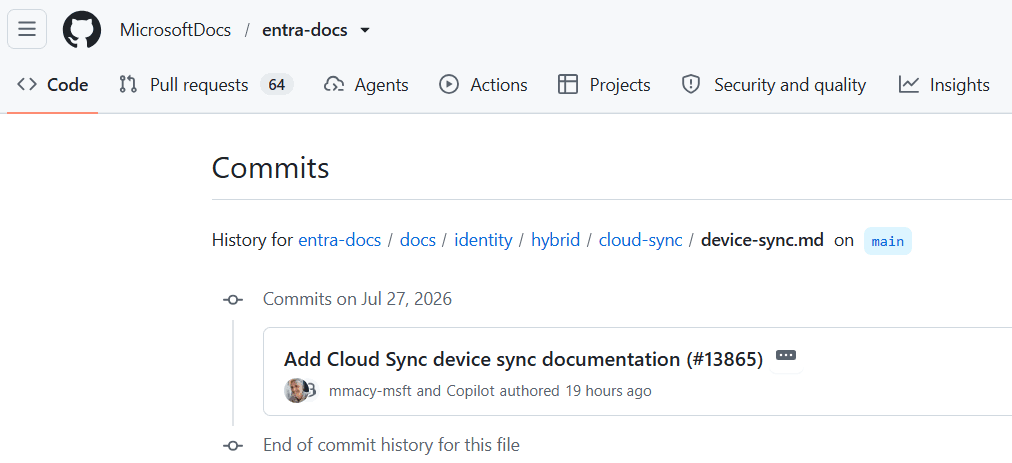Open the Copilot co-author link

click(x=471, y=391)
